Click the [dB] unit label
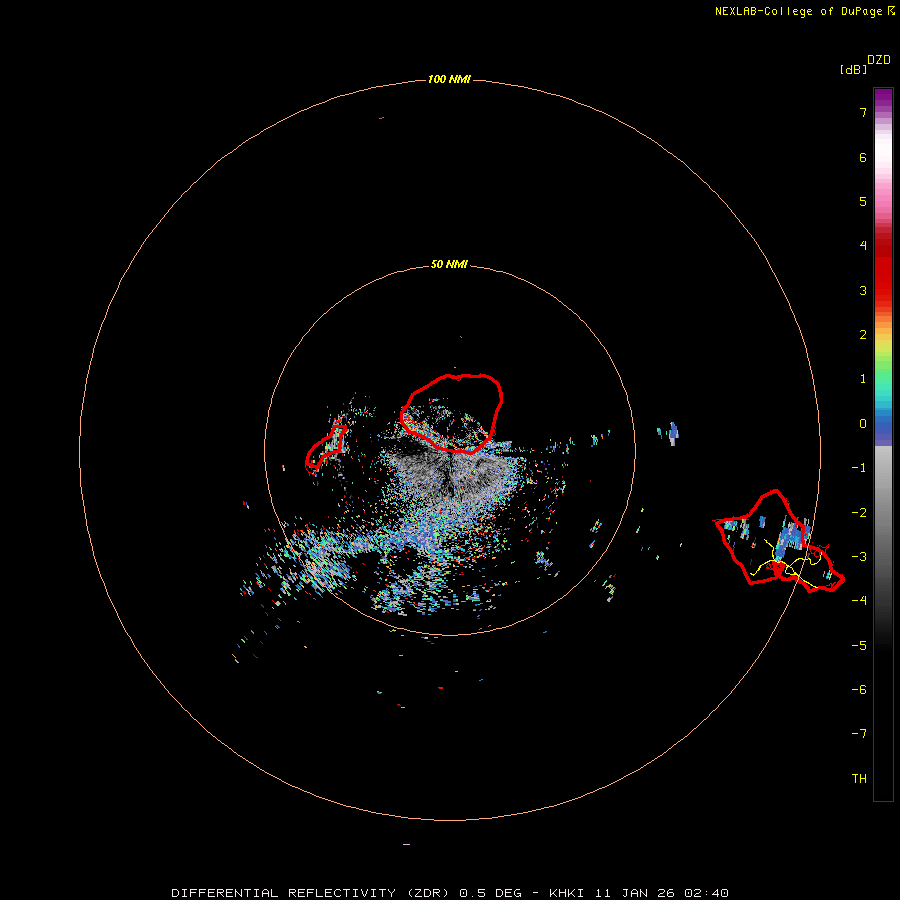This screenshot has height=900, width=900. pos(854,69)
